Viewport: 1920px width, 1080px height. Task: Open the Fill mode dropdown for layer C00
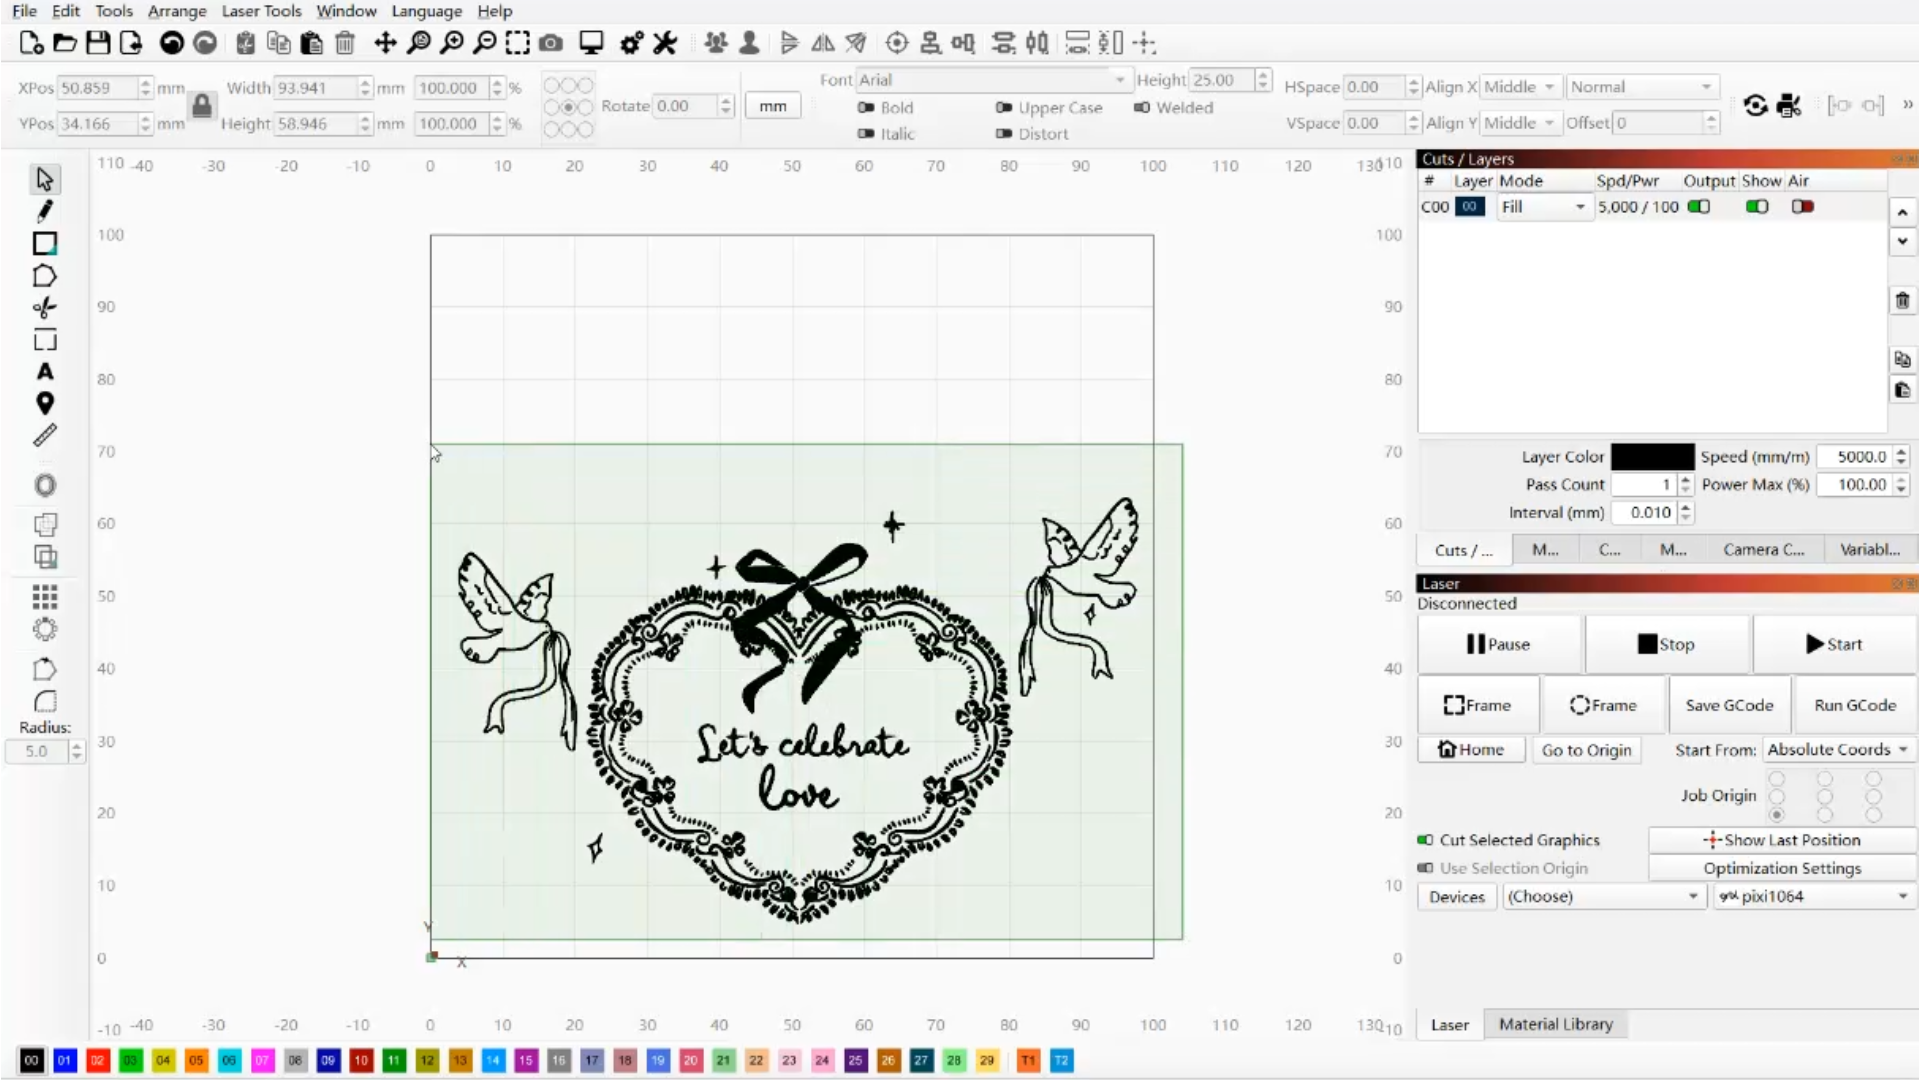point(1580,206)
